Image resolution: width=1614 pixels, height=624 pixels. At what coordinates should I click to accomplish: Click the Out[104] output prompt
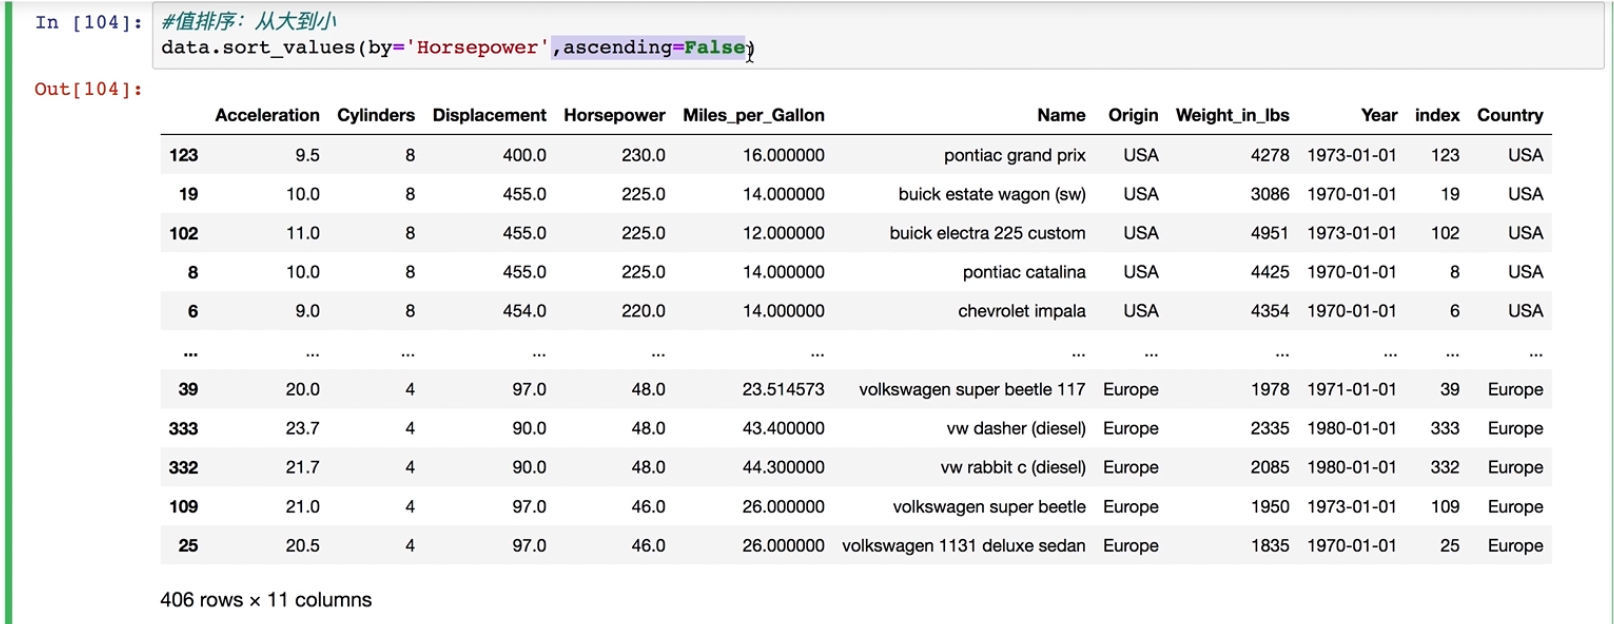[x=88, y=89]
